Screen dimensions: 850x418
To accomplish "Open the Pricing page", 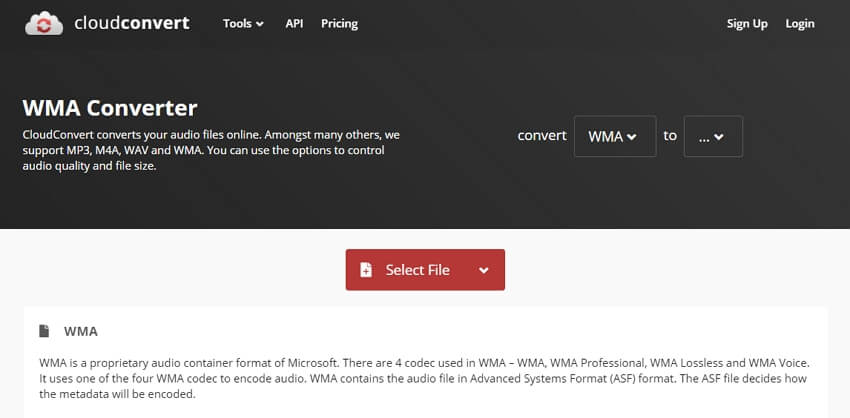I will pyautogui.click(x=339, y=24).
